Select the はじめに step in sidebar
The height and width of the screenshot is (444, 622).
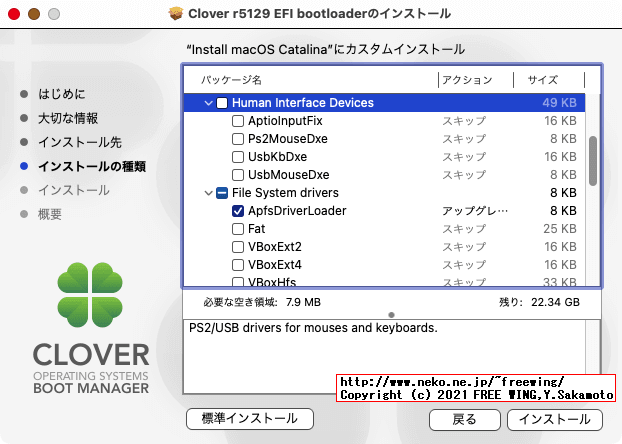click(61, 94)
